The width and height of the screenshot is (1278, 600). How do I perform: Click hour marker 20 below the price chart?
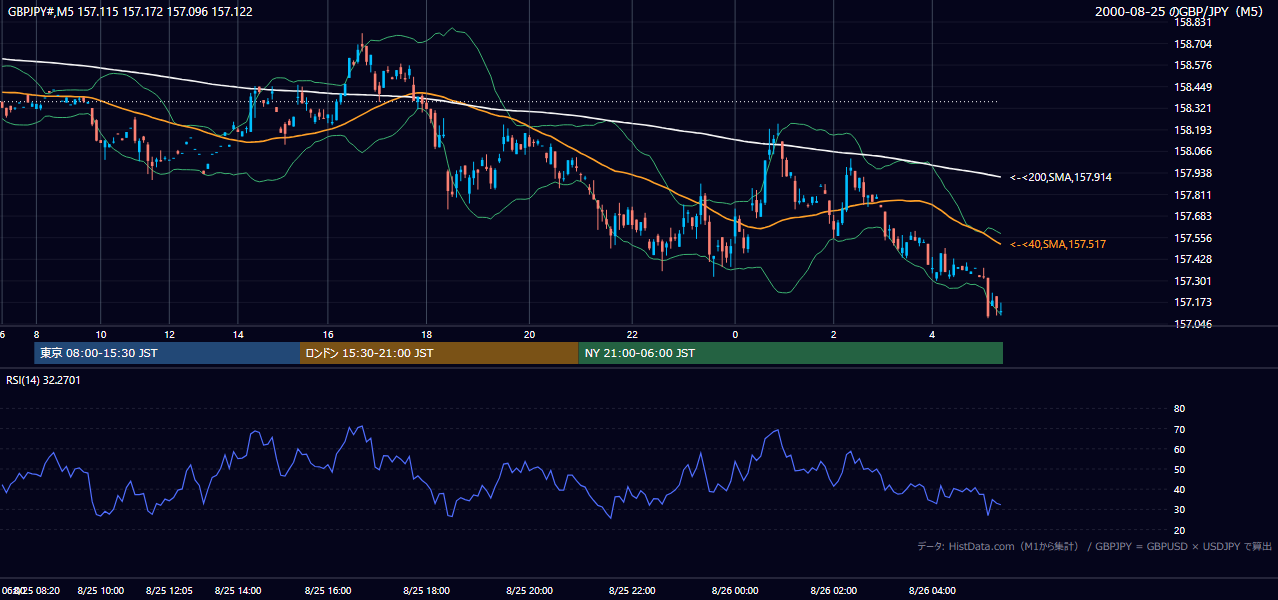click(x=530, y=334)
